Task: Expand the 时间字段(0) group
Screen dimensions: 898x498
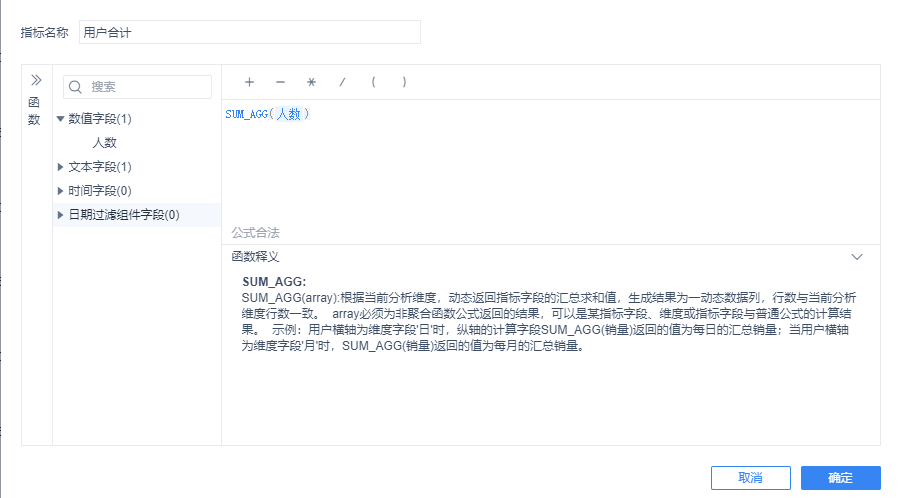Action: 60,191
